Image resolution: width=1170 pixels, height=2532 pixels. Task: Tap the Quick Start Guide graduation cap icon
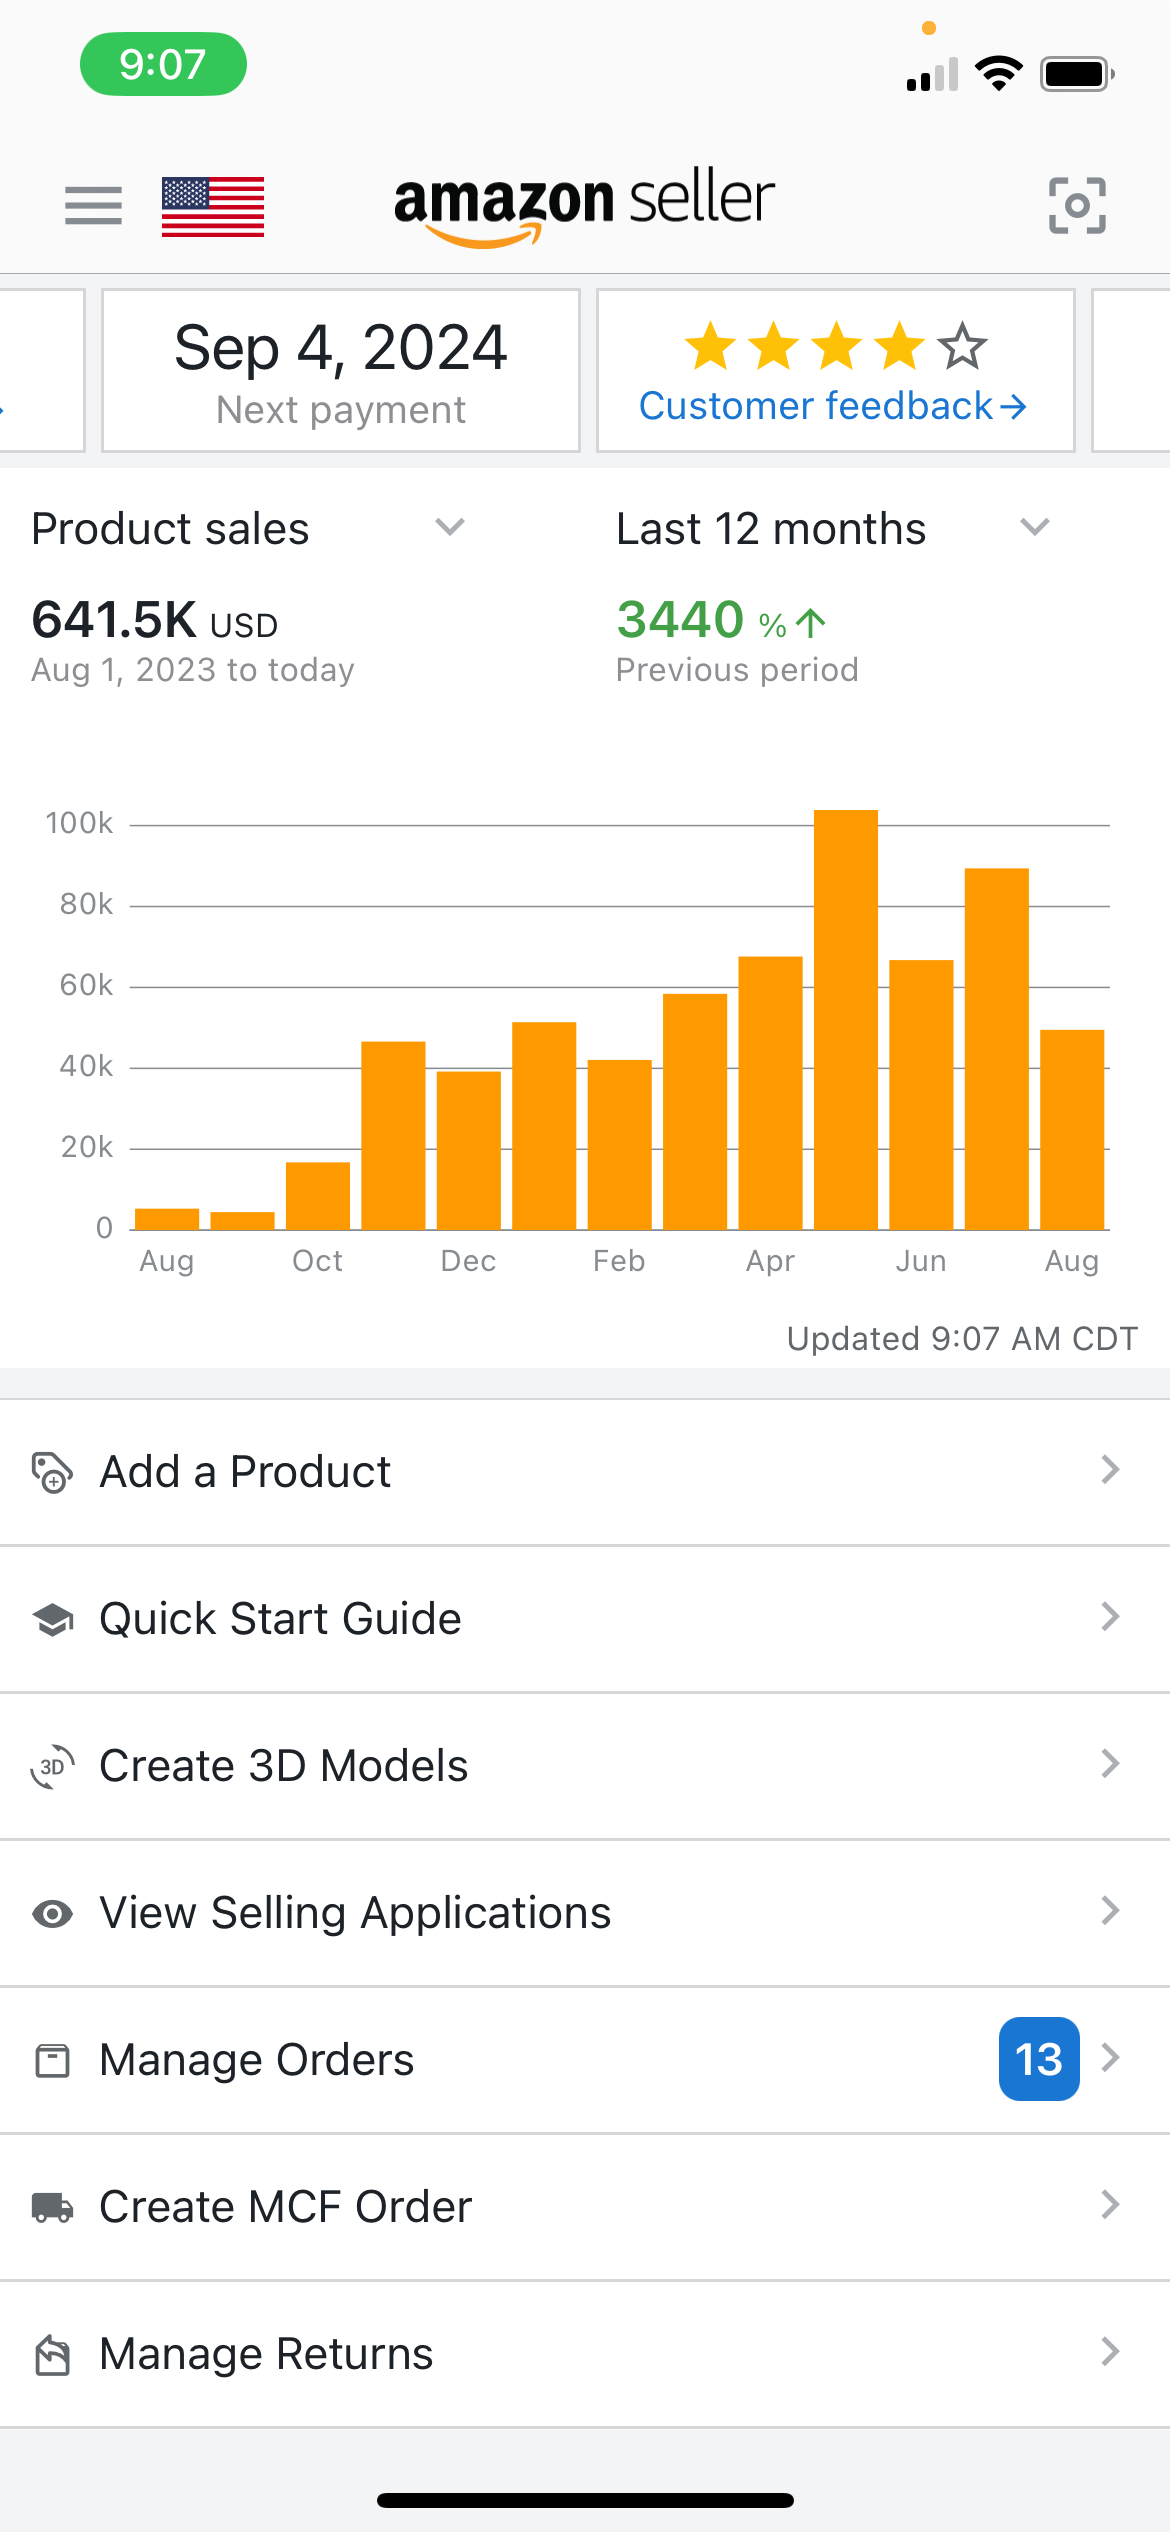pos(52,1619)
